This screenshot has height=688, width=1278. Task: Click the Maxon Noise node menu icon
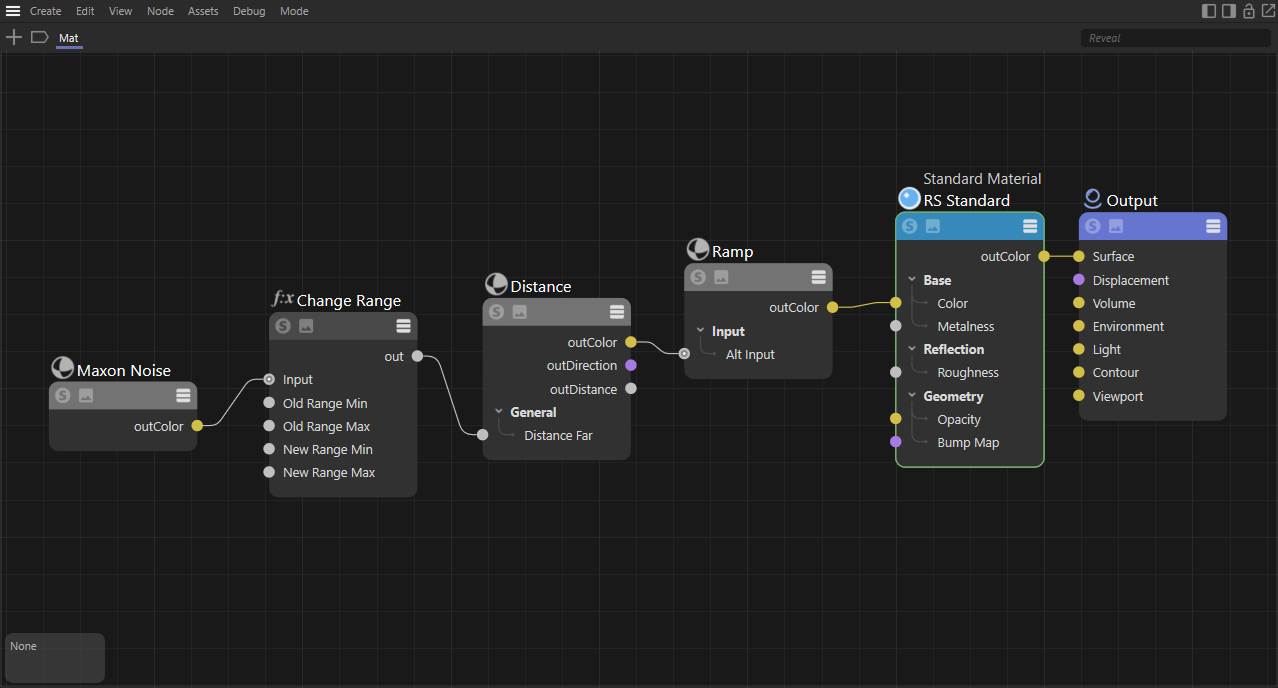click(183, 396)
